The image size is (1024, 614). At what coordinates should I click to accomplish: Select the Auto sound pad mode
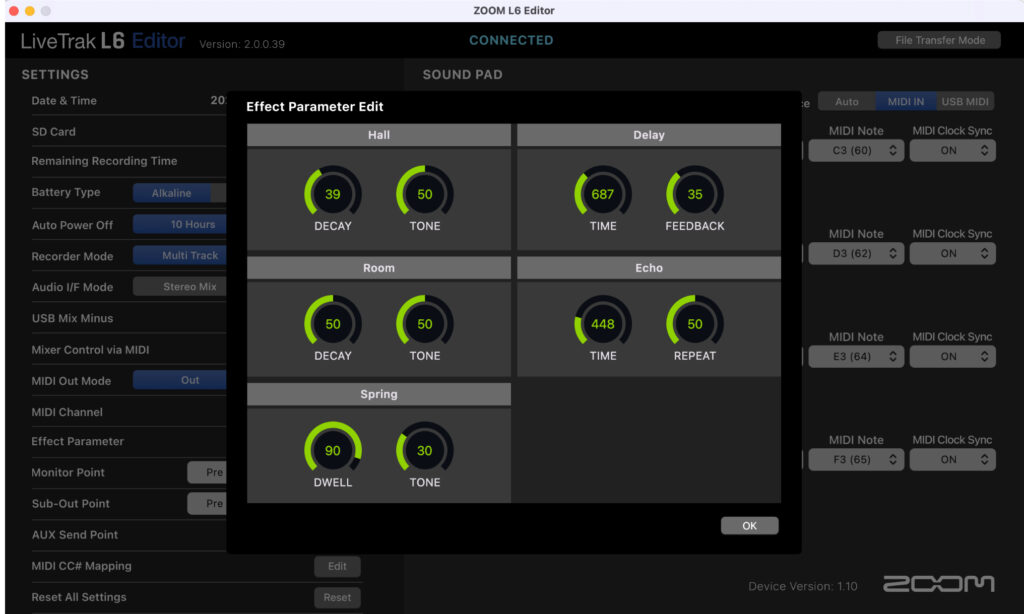click(846, 101)
